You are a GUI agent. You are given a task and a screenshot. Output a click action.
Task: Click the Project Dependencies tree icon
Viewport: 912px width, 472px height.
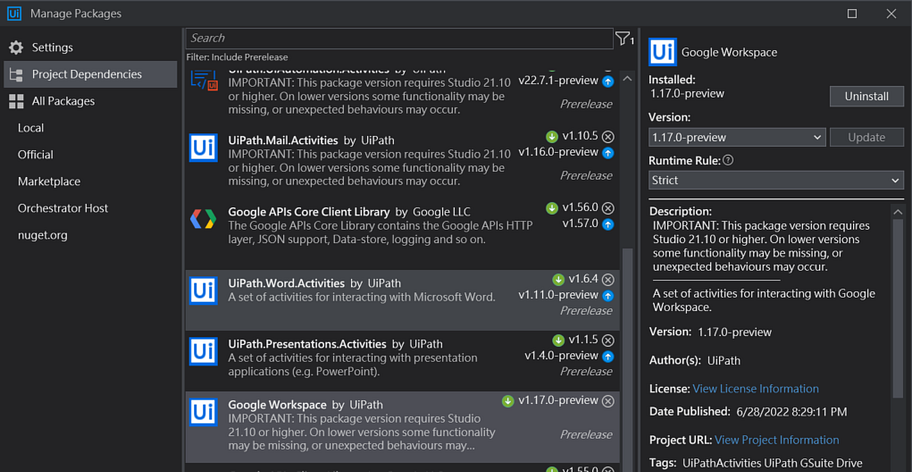[16, 74]
